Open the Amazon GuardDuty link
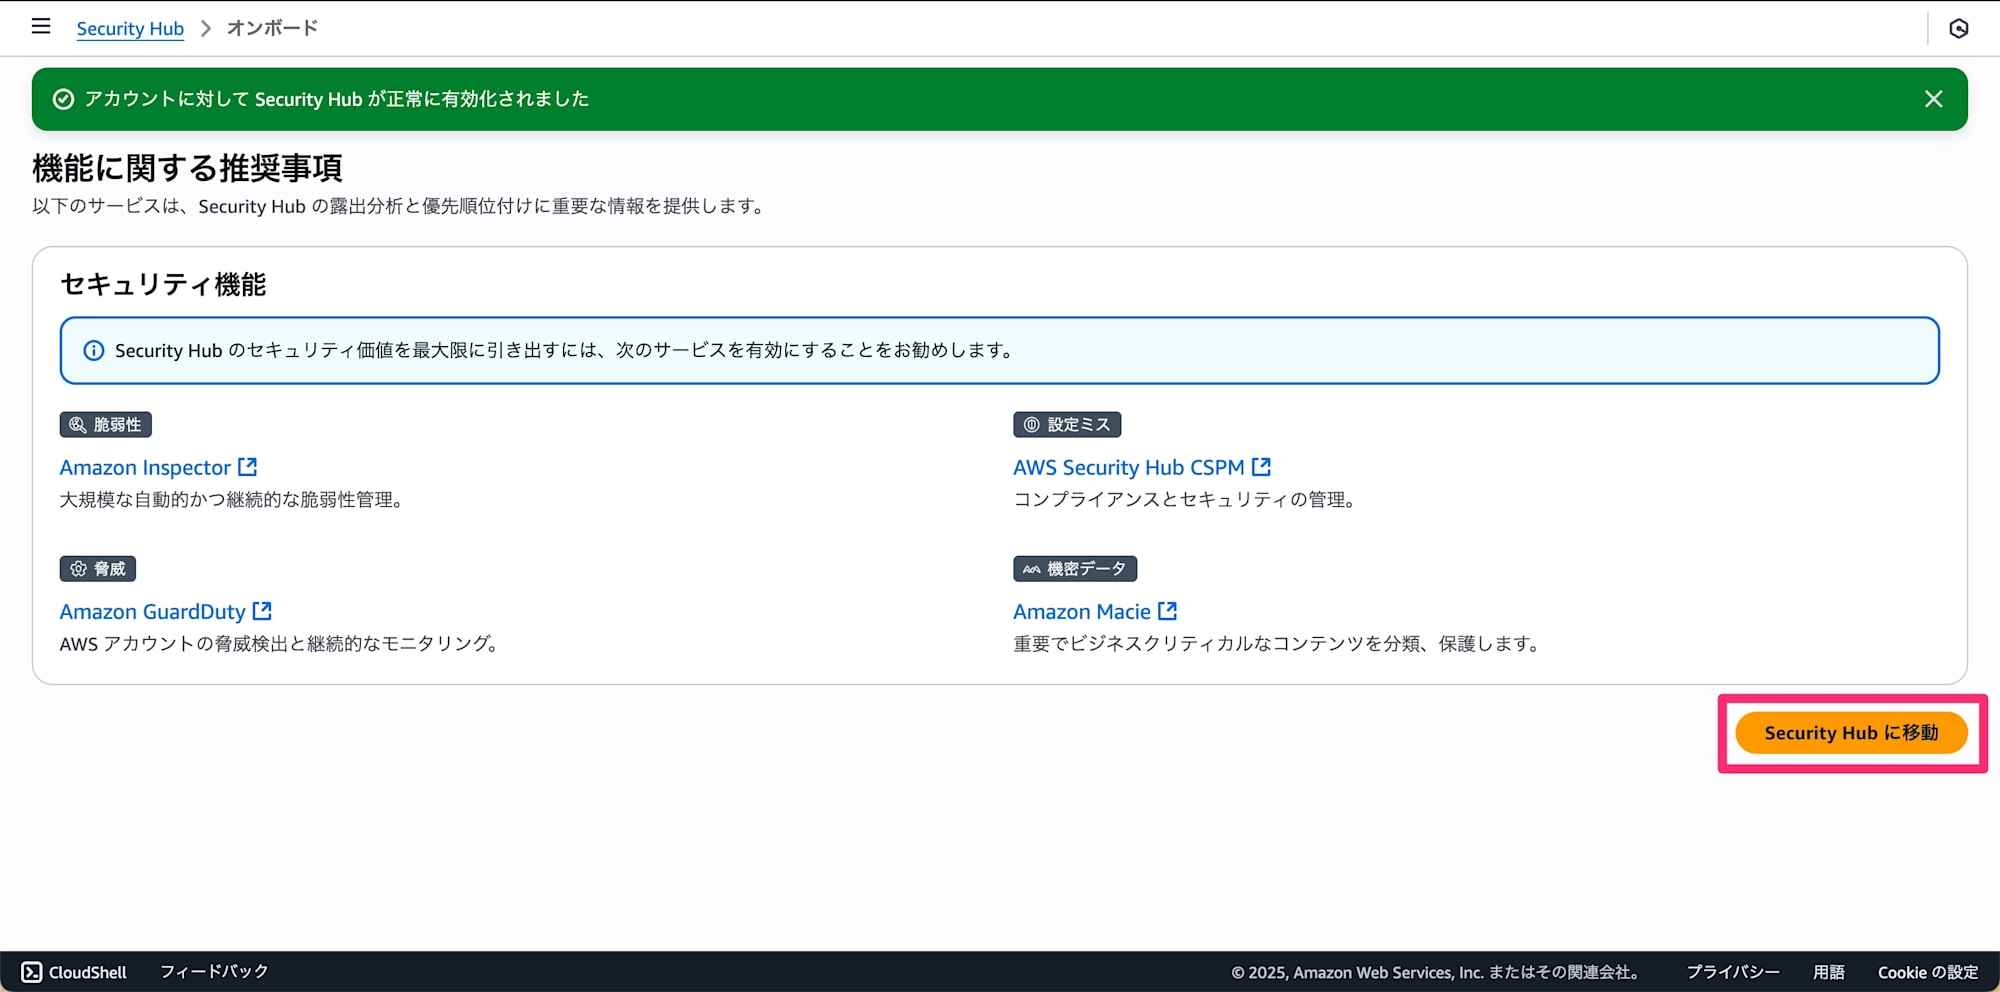Screen dimensions: 2000x992 (x=152, y=611)
